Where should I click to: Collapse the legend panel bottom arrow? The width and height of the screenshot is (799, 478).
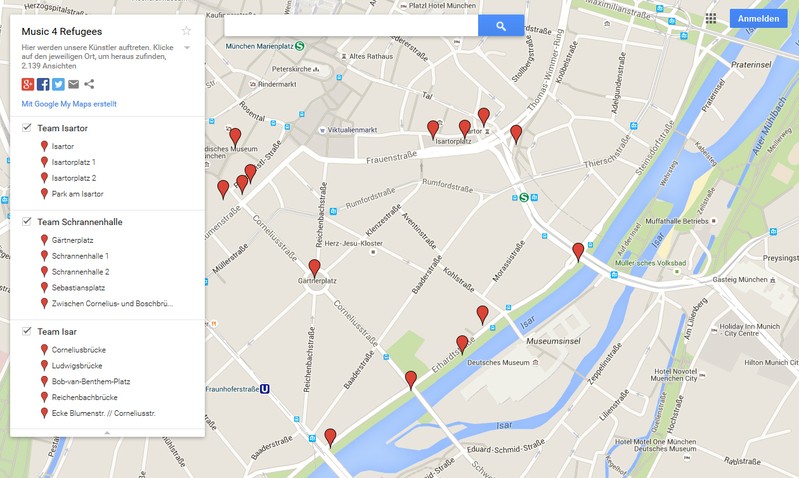[x=107, y=432]
